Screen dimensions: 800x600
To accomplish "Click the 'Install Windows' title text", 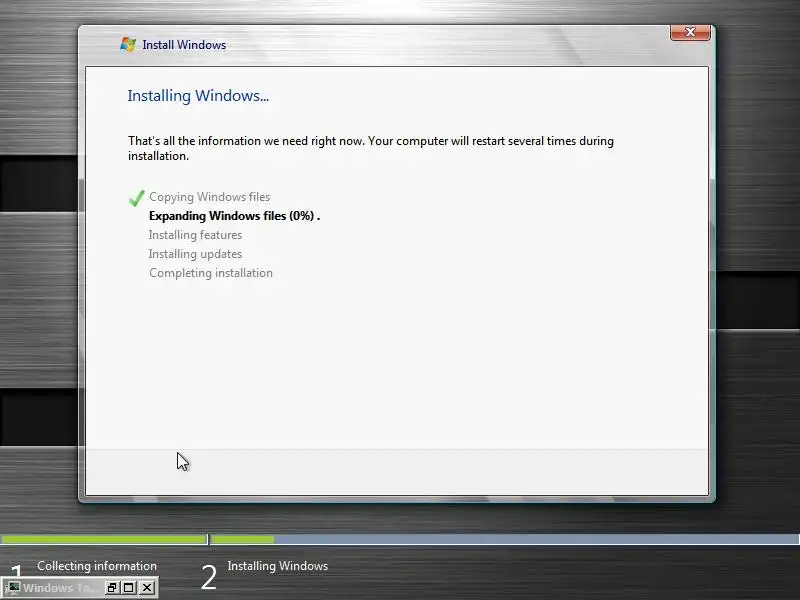I will (x=184, y=45).
